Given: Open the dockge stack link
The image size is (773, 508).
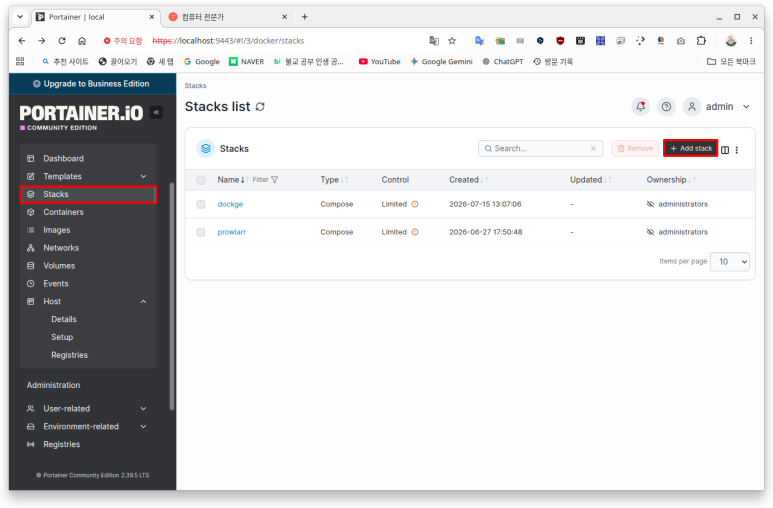Looking at the screenshot, I should [230, 204].
